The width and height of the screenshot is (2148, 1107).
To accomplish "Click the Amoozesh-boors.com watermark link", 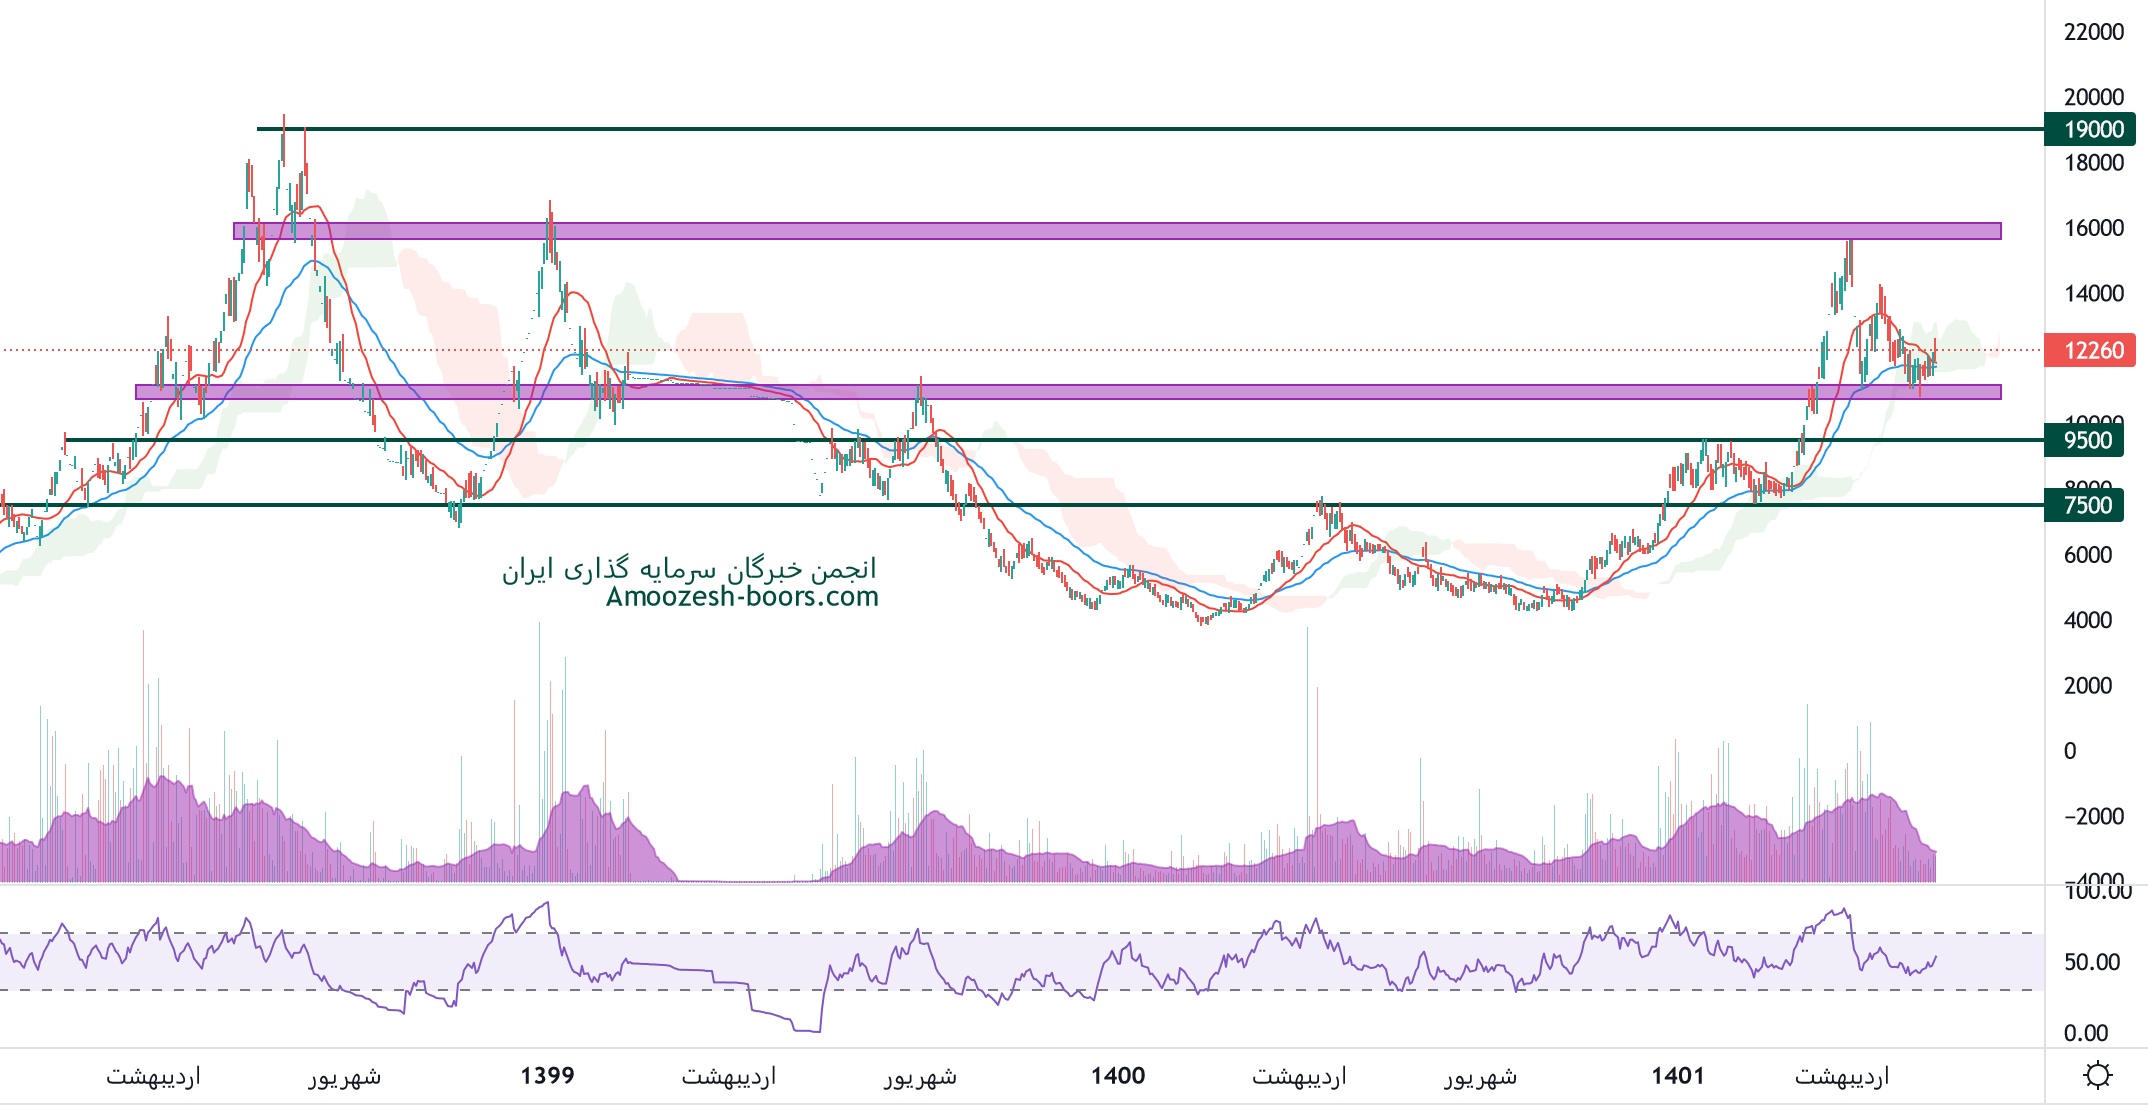I will coord(742,597).
